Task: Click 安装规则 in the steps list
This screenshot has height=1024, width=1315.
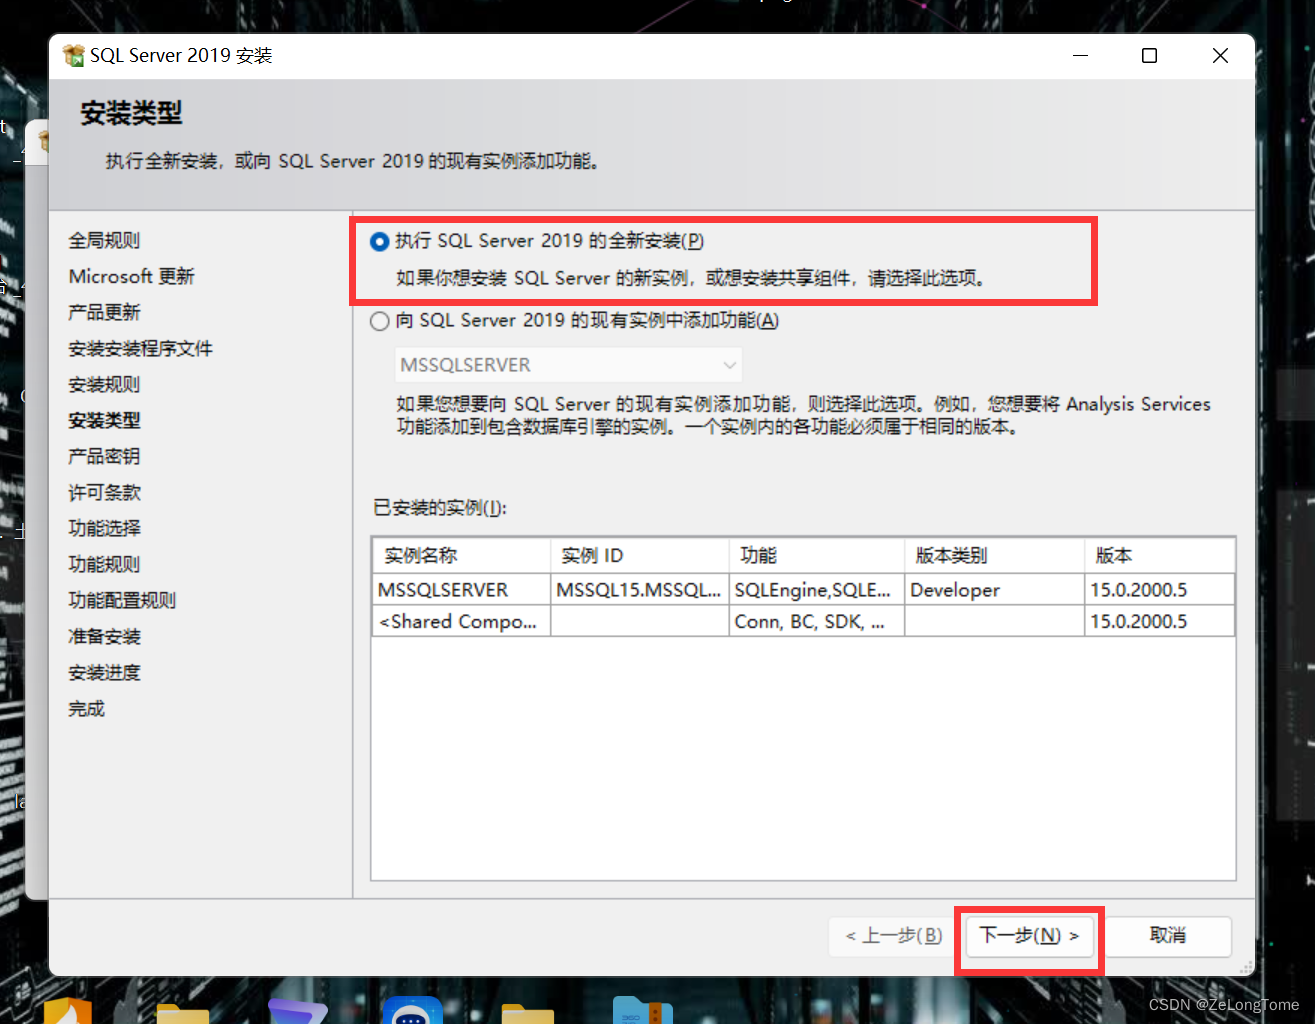Action: (x=104, y=385)
